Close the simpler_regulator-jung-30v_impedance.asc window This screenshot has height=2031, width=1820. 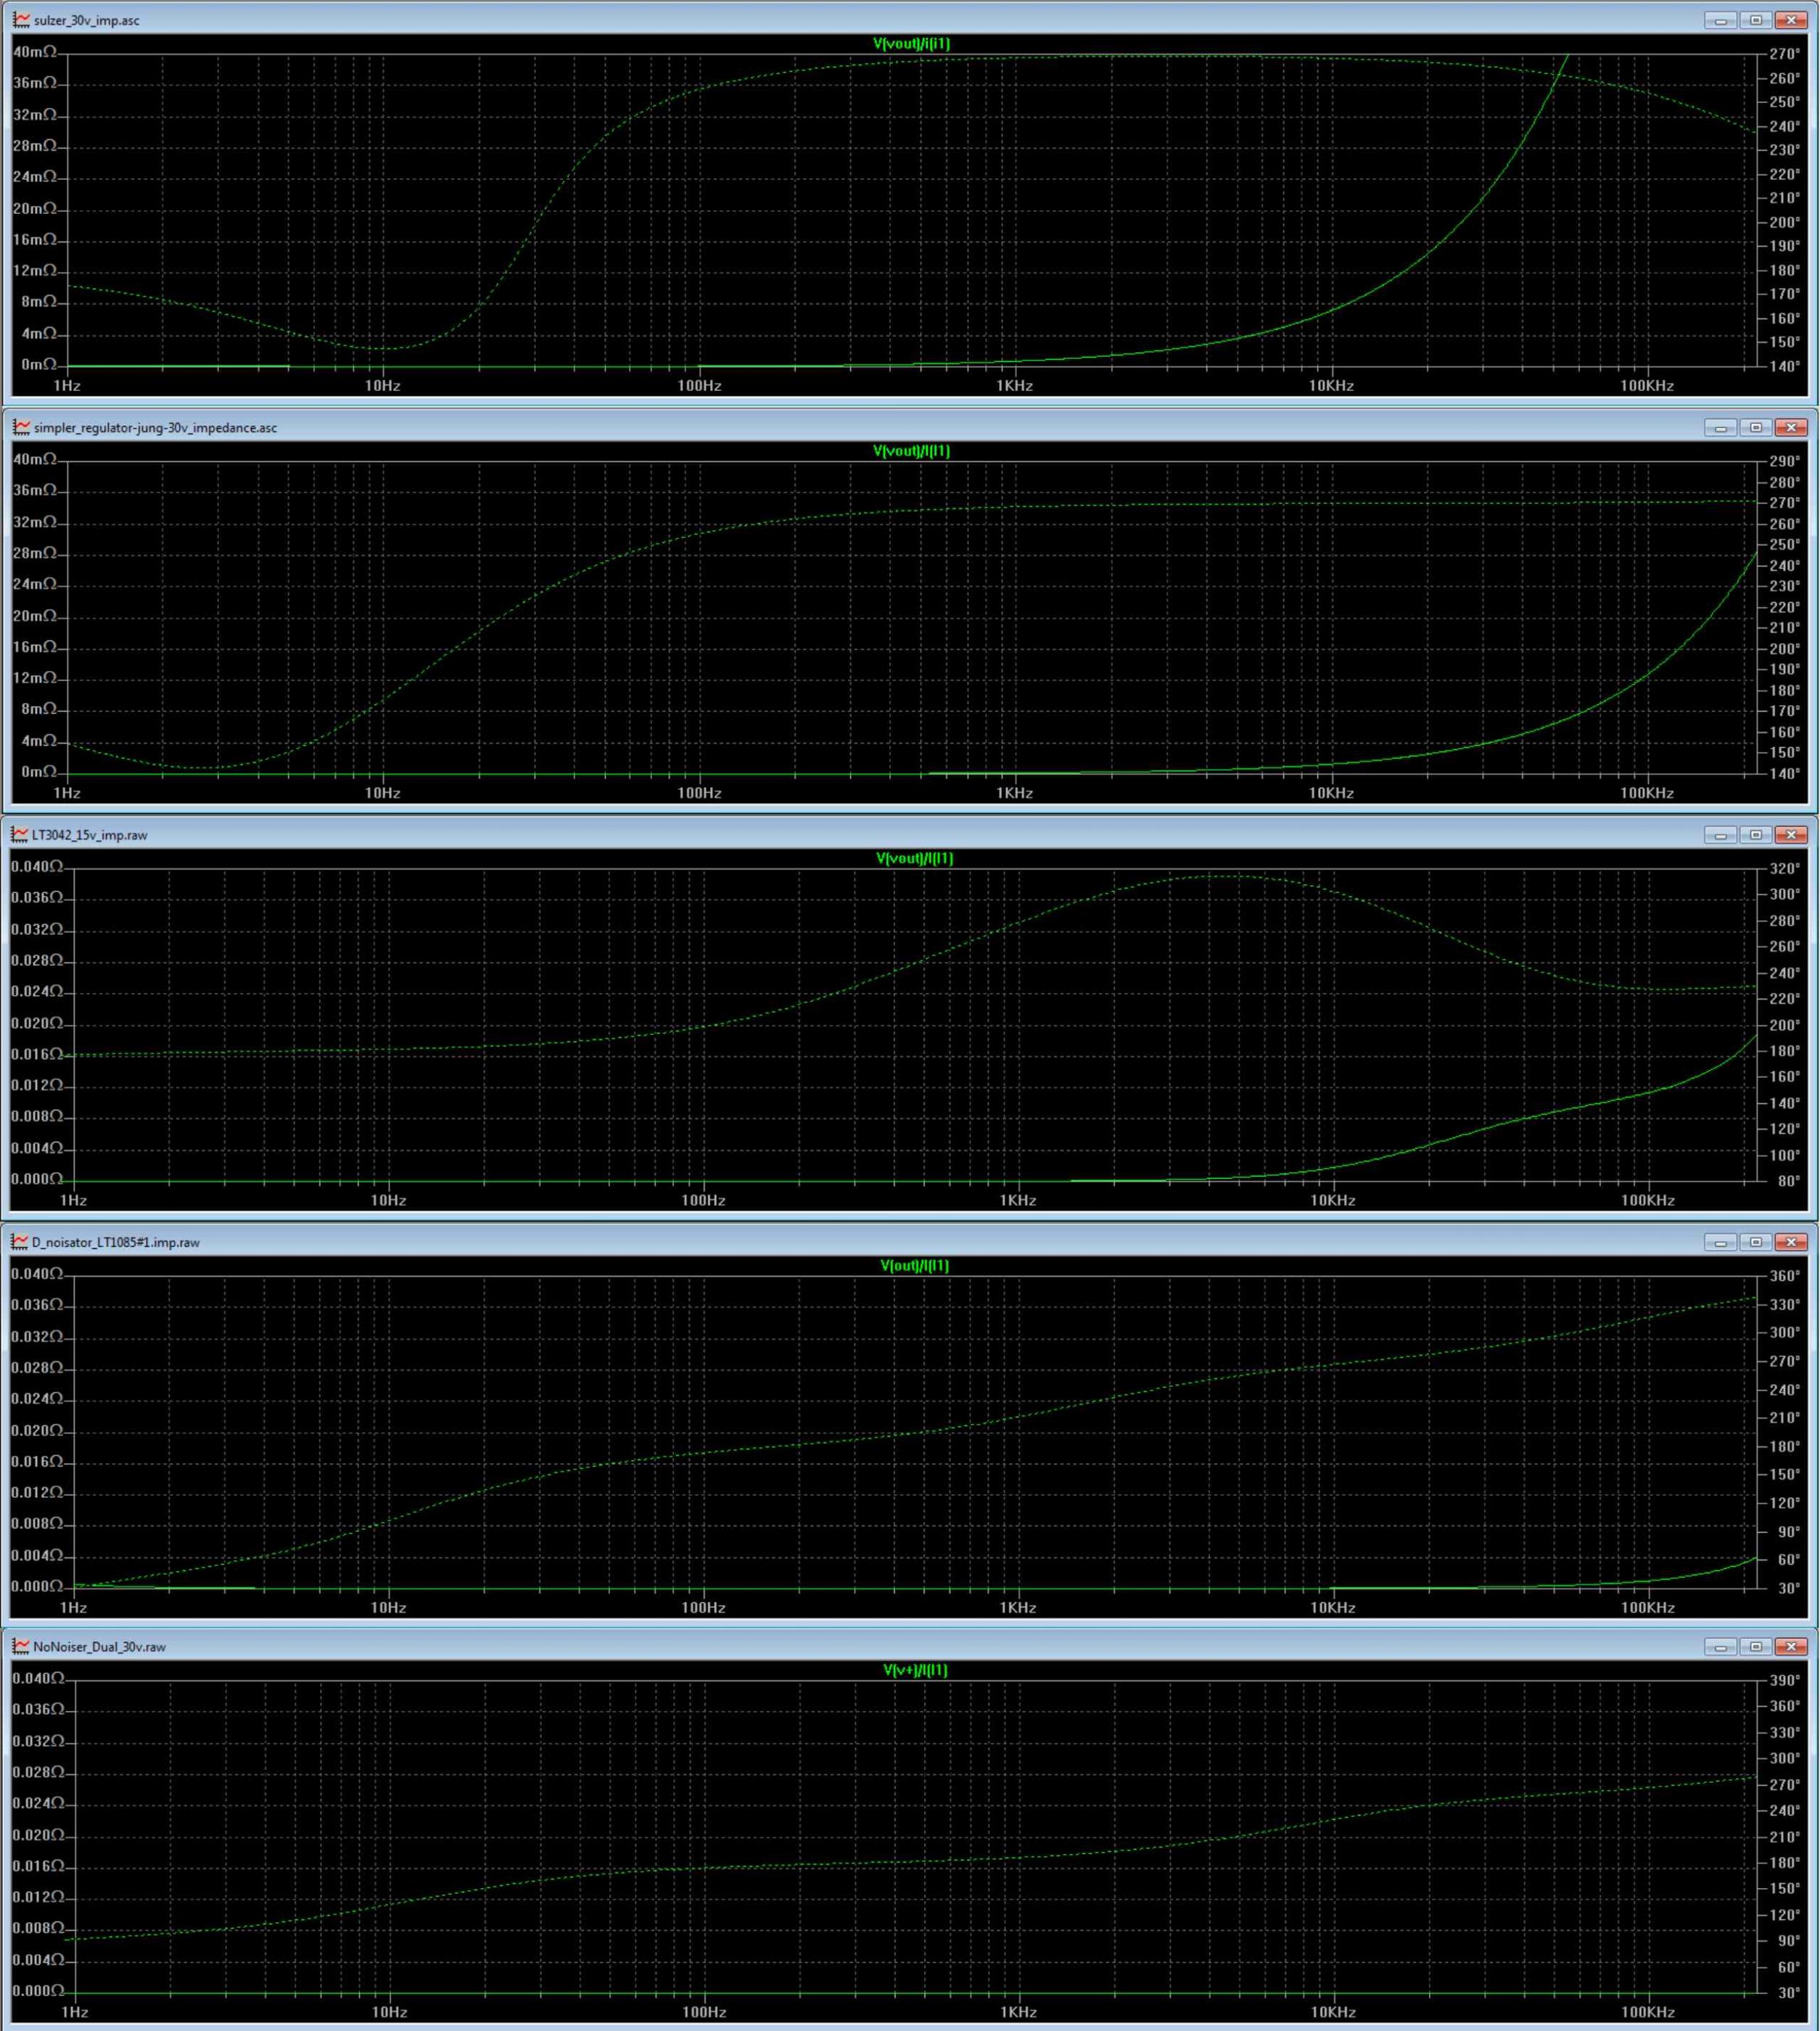point(1790,427)
